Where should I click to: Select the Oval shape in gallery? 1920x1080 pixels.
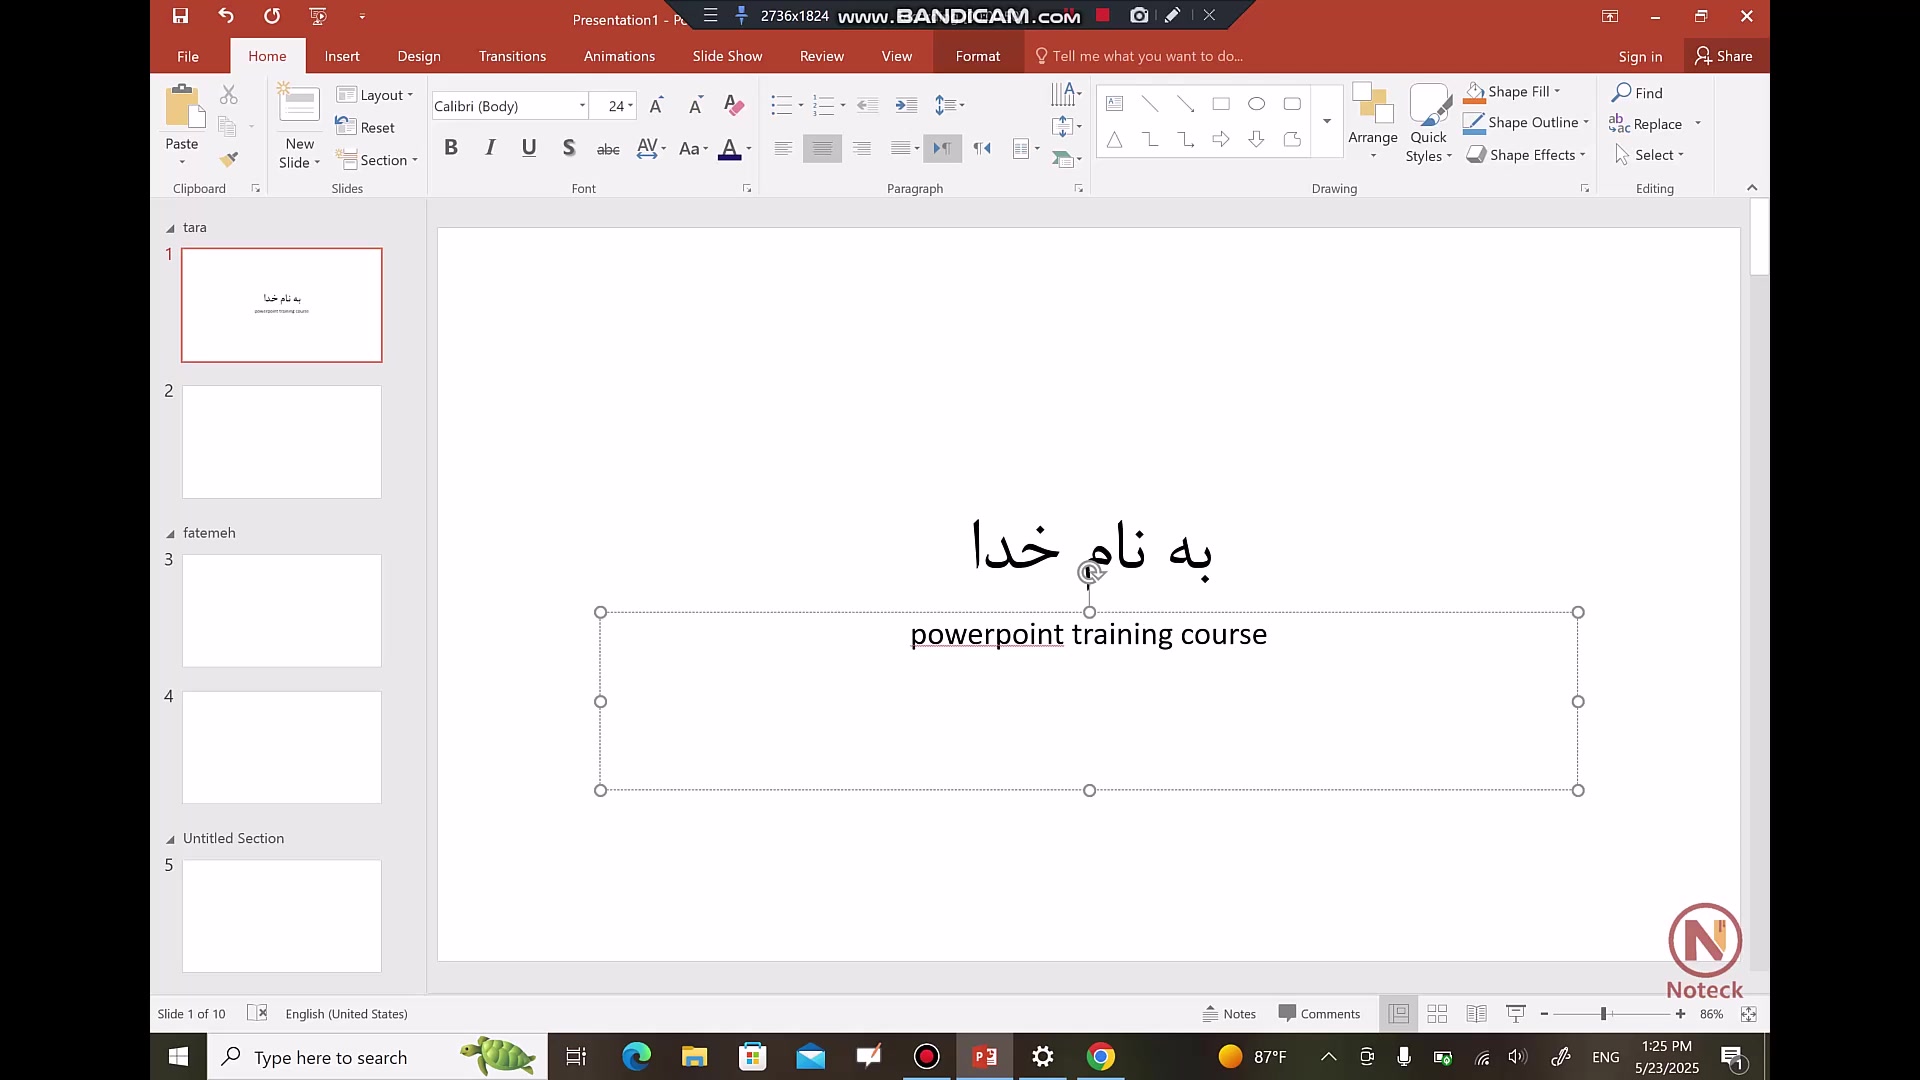click(x=1256, y=104)
